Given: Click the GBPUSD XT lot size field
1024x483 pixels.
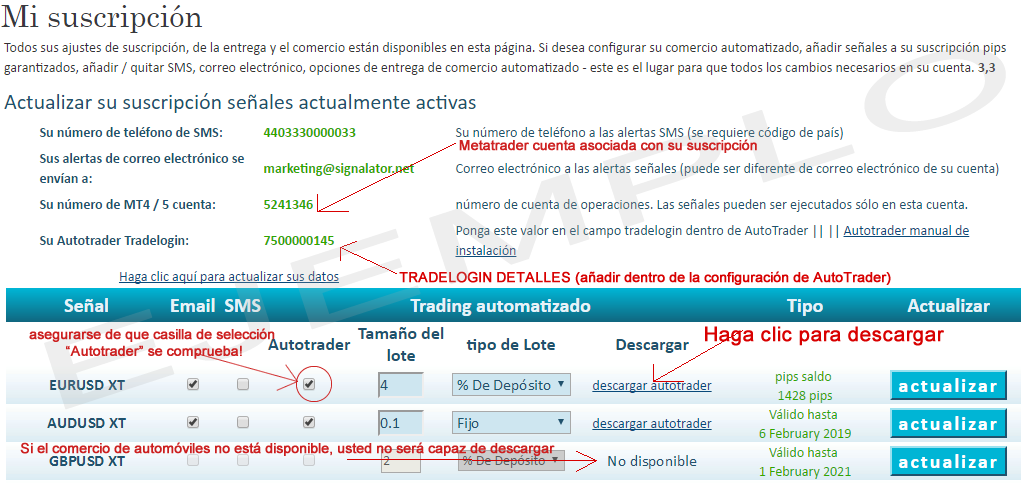Looking at the screenshot, I should click(400, 461).
